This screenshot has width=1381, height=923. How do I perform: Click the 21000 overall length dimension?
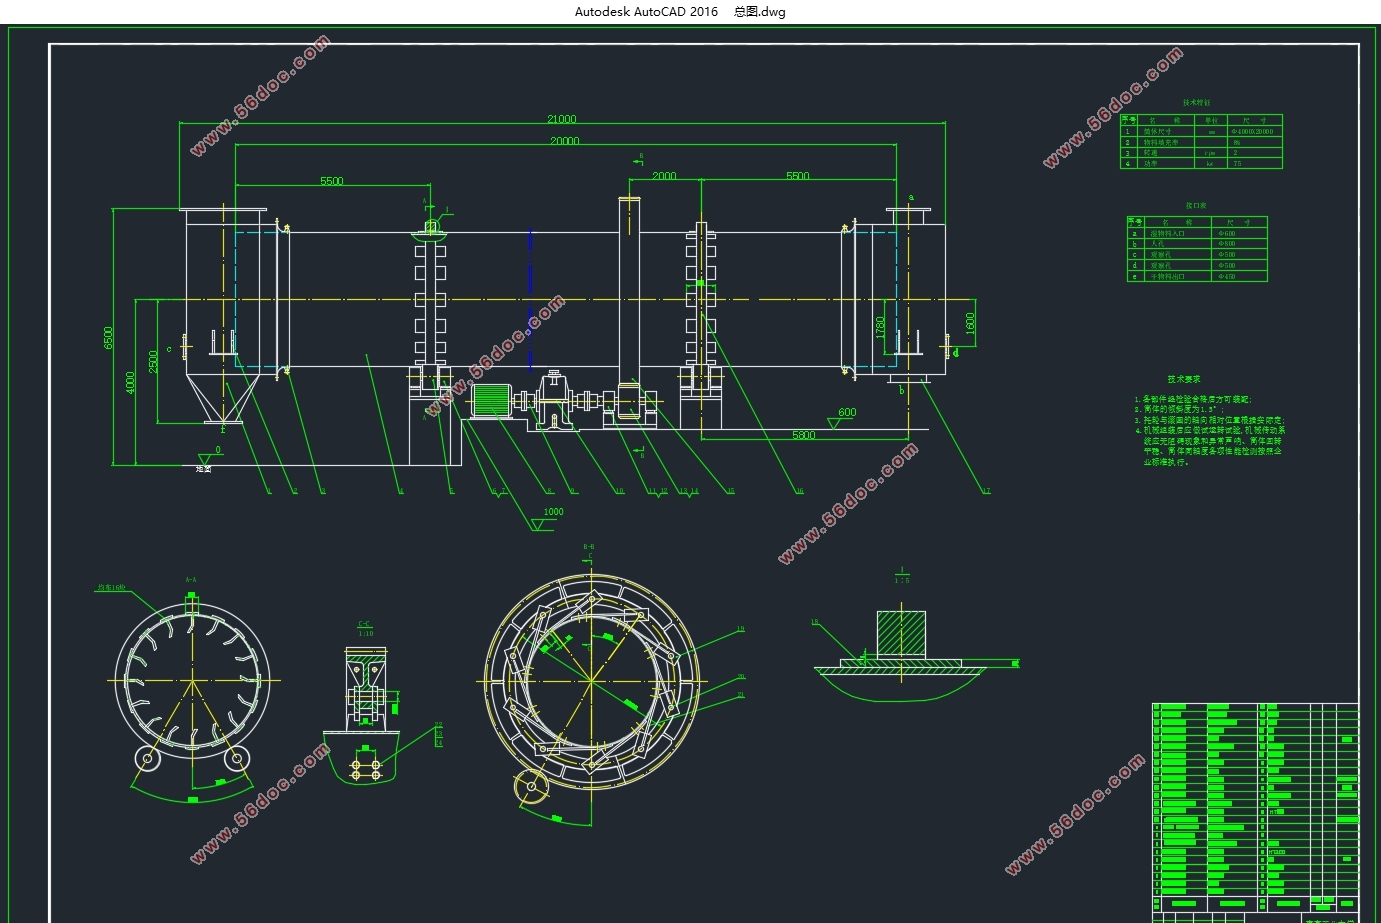[x=561, y=119]
